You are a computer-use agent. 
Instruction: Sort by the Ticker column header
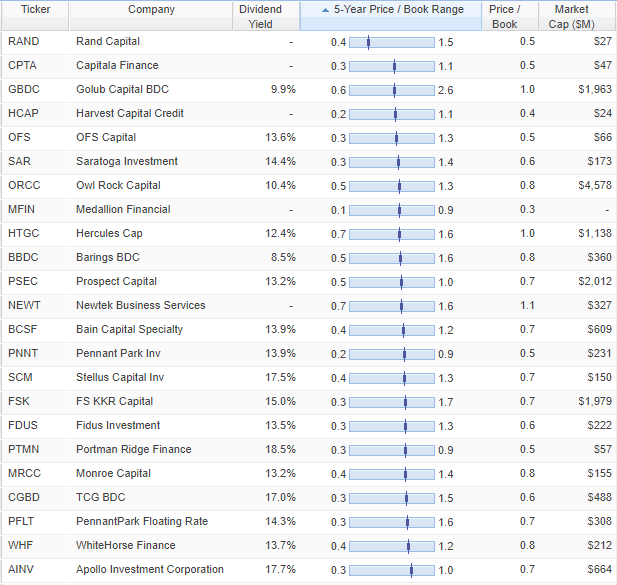35,16
